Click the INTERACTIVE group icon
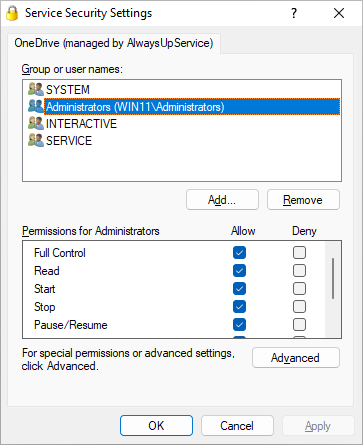Viewport: 363px width, 445px height. click(36, 123)
